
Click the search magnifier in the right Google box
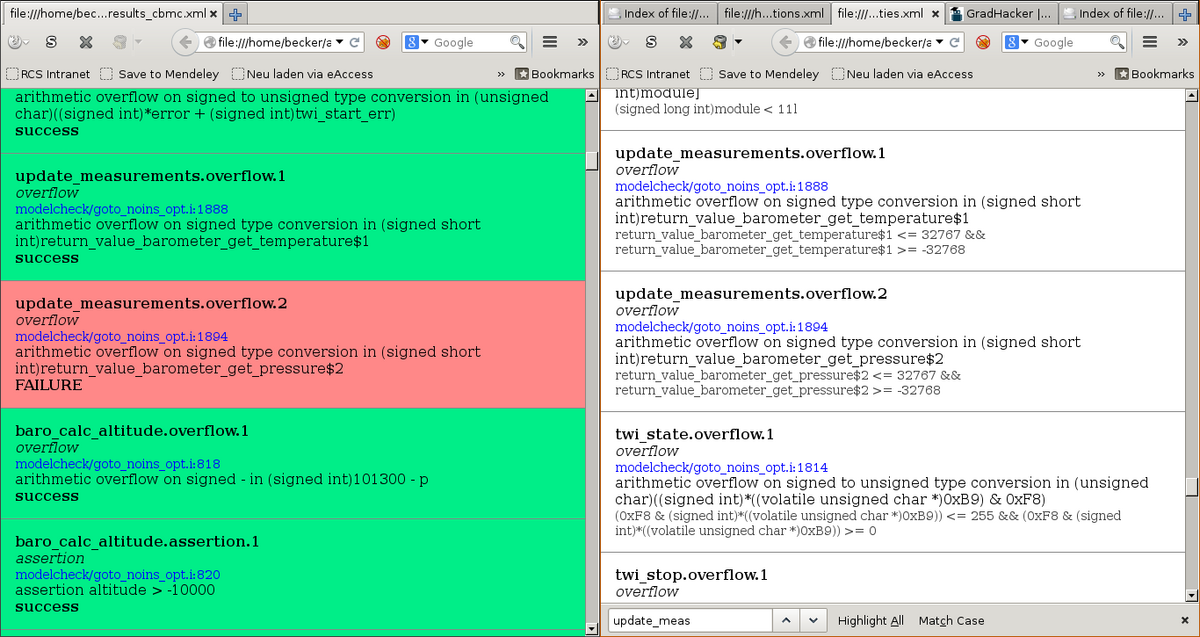(1117, 42)
